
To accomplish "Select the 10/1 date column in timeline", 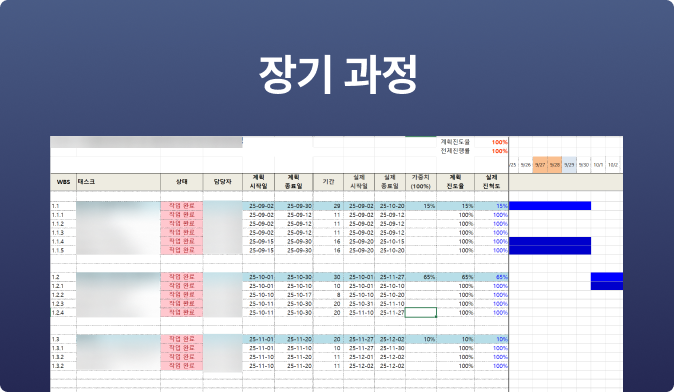I will pyautogui.click(x=598, y=165).
